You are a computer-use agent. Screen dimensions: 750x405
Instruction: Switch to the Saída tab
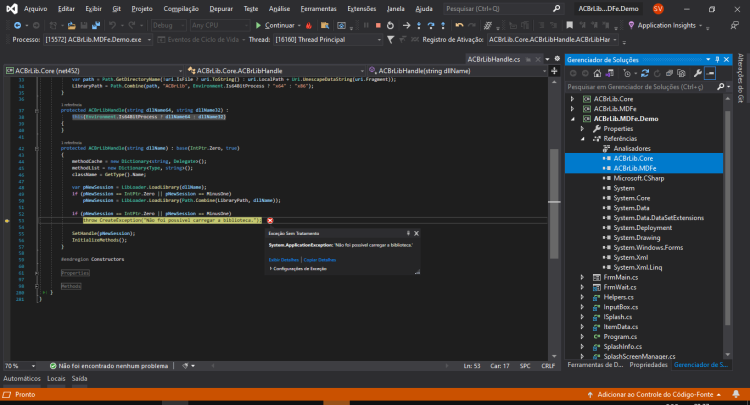(79, 378)
